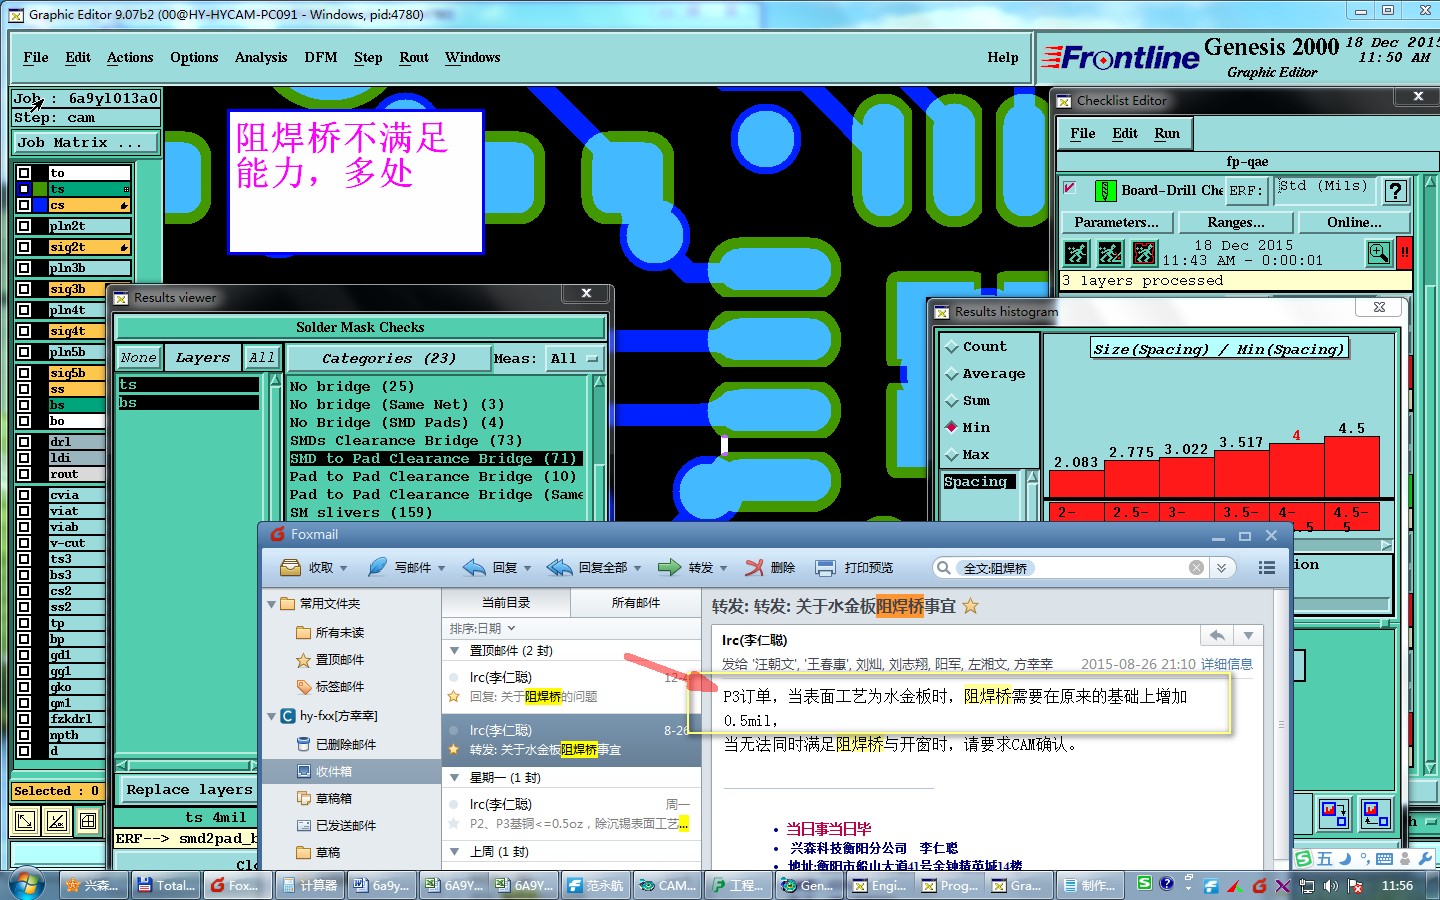Image resolution: width=1440 pixels, height=900 pixels.
Task: Click the Parameters... button
Action: click(1117, 222)
